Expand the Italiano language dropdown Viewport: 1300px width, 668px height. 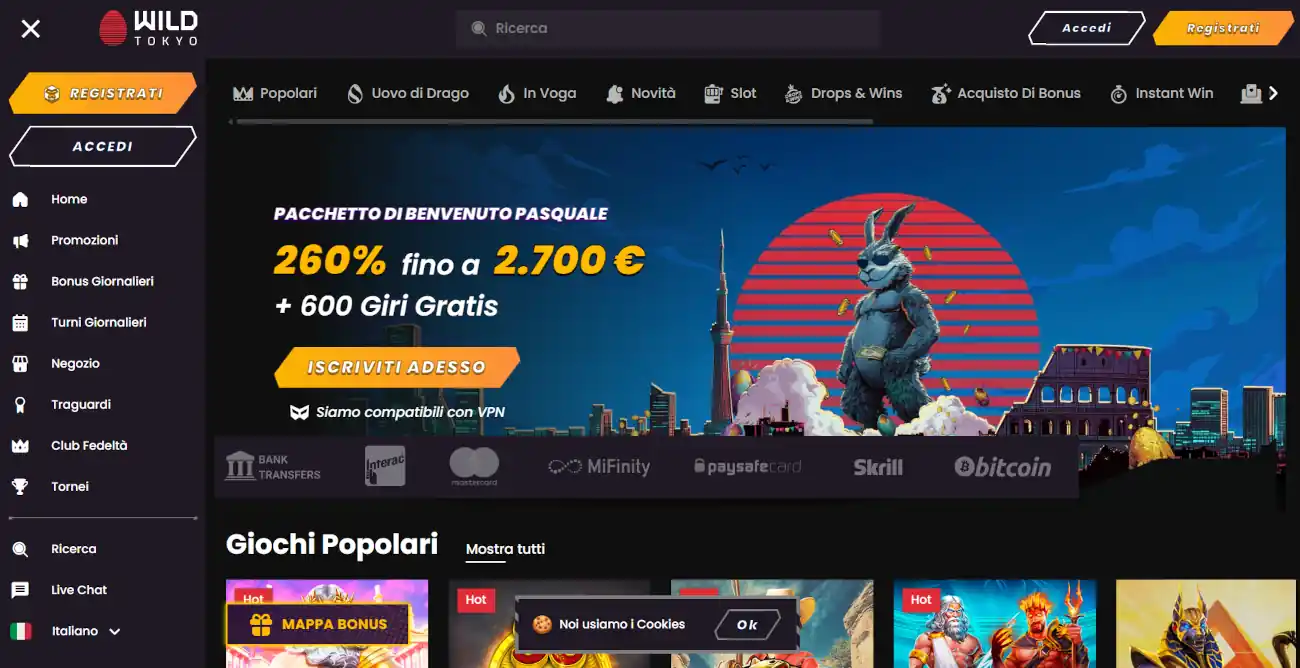pyautogui.click(x=114, y=632)
